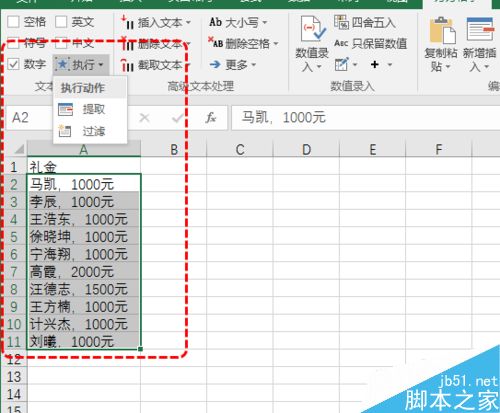Click the 复制粘贴 clipboard icon
The height and width of the screenshot is (413, 500).
click(442, 31)
